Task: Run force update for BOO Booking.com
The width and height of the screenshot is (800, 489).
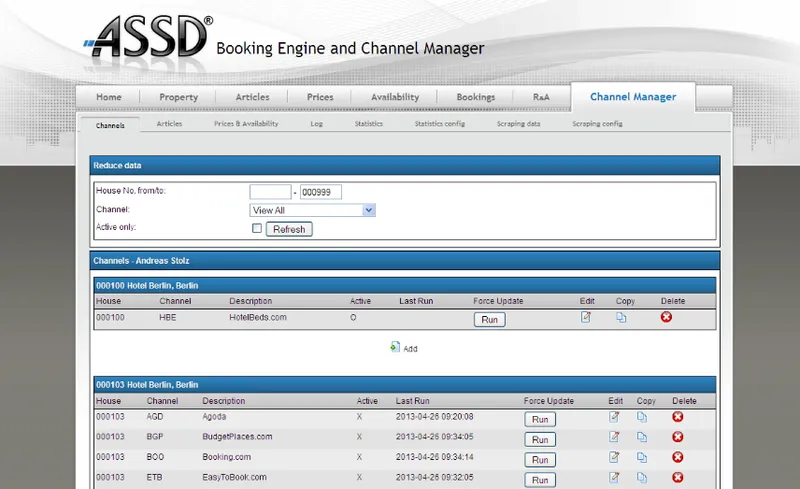Action: [540, 459]
